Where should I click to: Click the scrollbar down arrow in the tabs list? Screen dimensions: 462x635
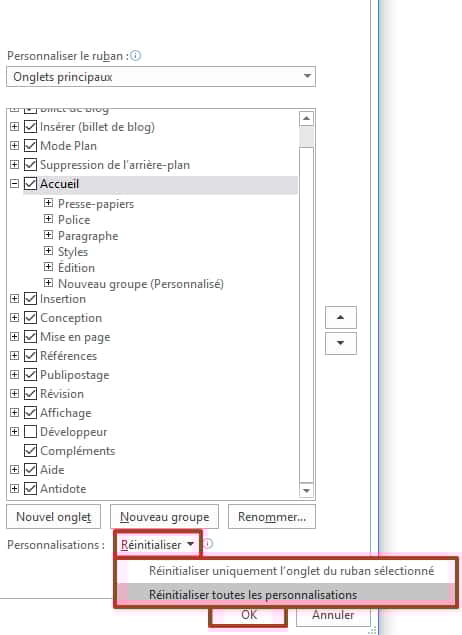pos(307,490)
